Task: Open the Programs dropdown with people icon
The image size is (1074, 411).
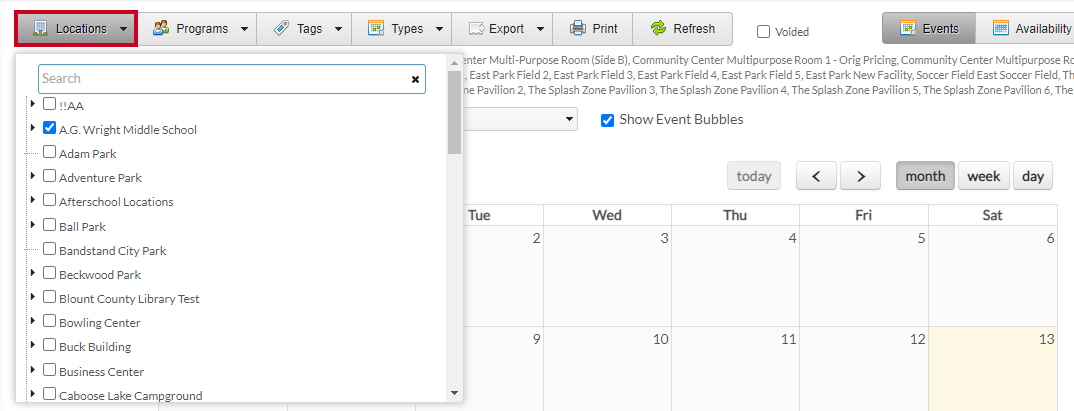Action: pyautogui.click(x=200, y=29)
